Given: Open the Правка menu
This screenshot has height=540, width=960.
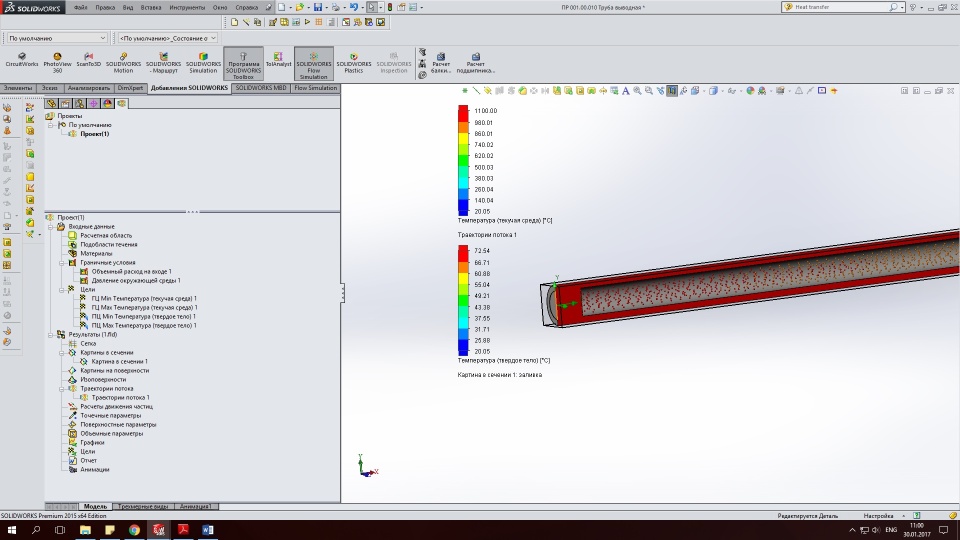Looking at the screenshot, I should coord(105,7).
